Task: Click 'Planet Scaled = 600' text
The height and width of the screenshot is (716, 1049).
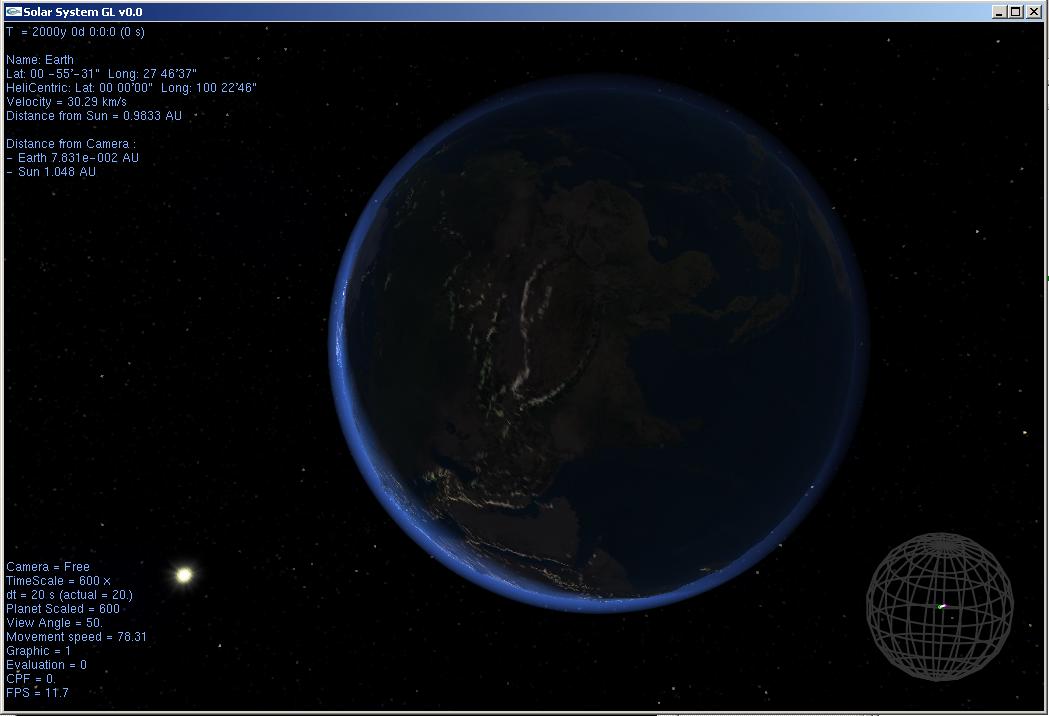Action: (63, 609)
